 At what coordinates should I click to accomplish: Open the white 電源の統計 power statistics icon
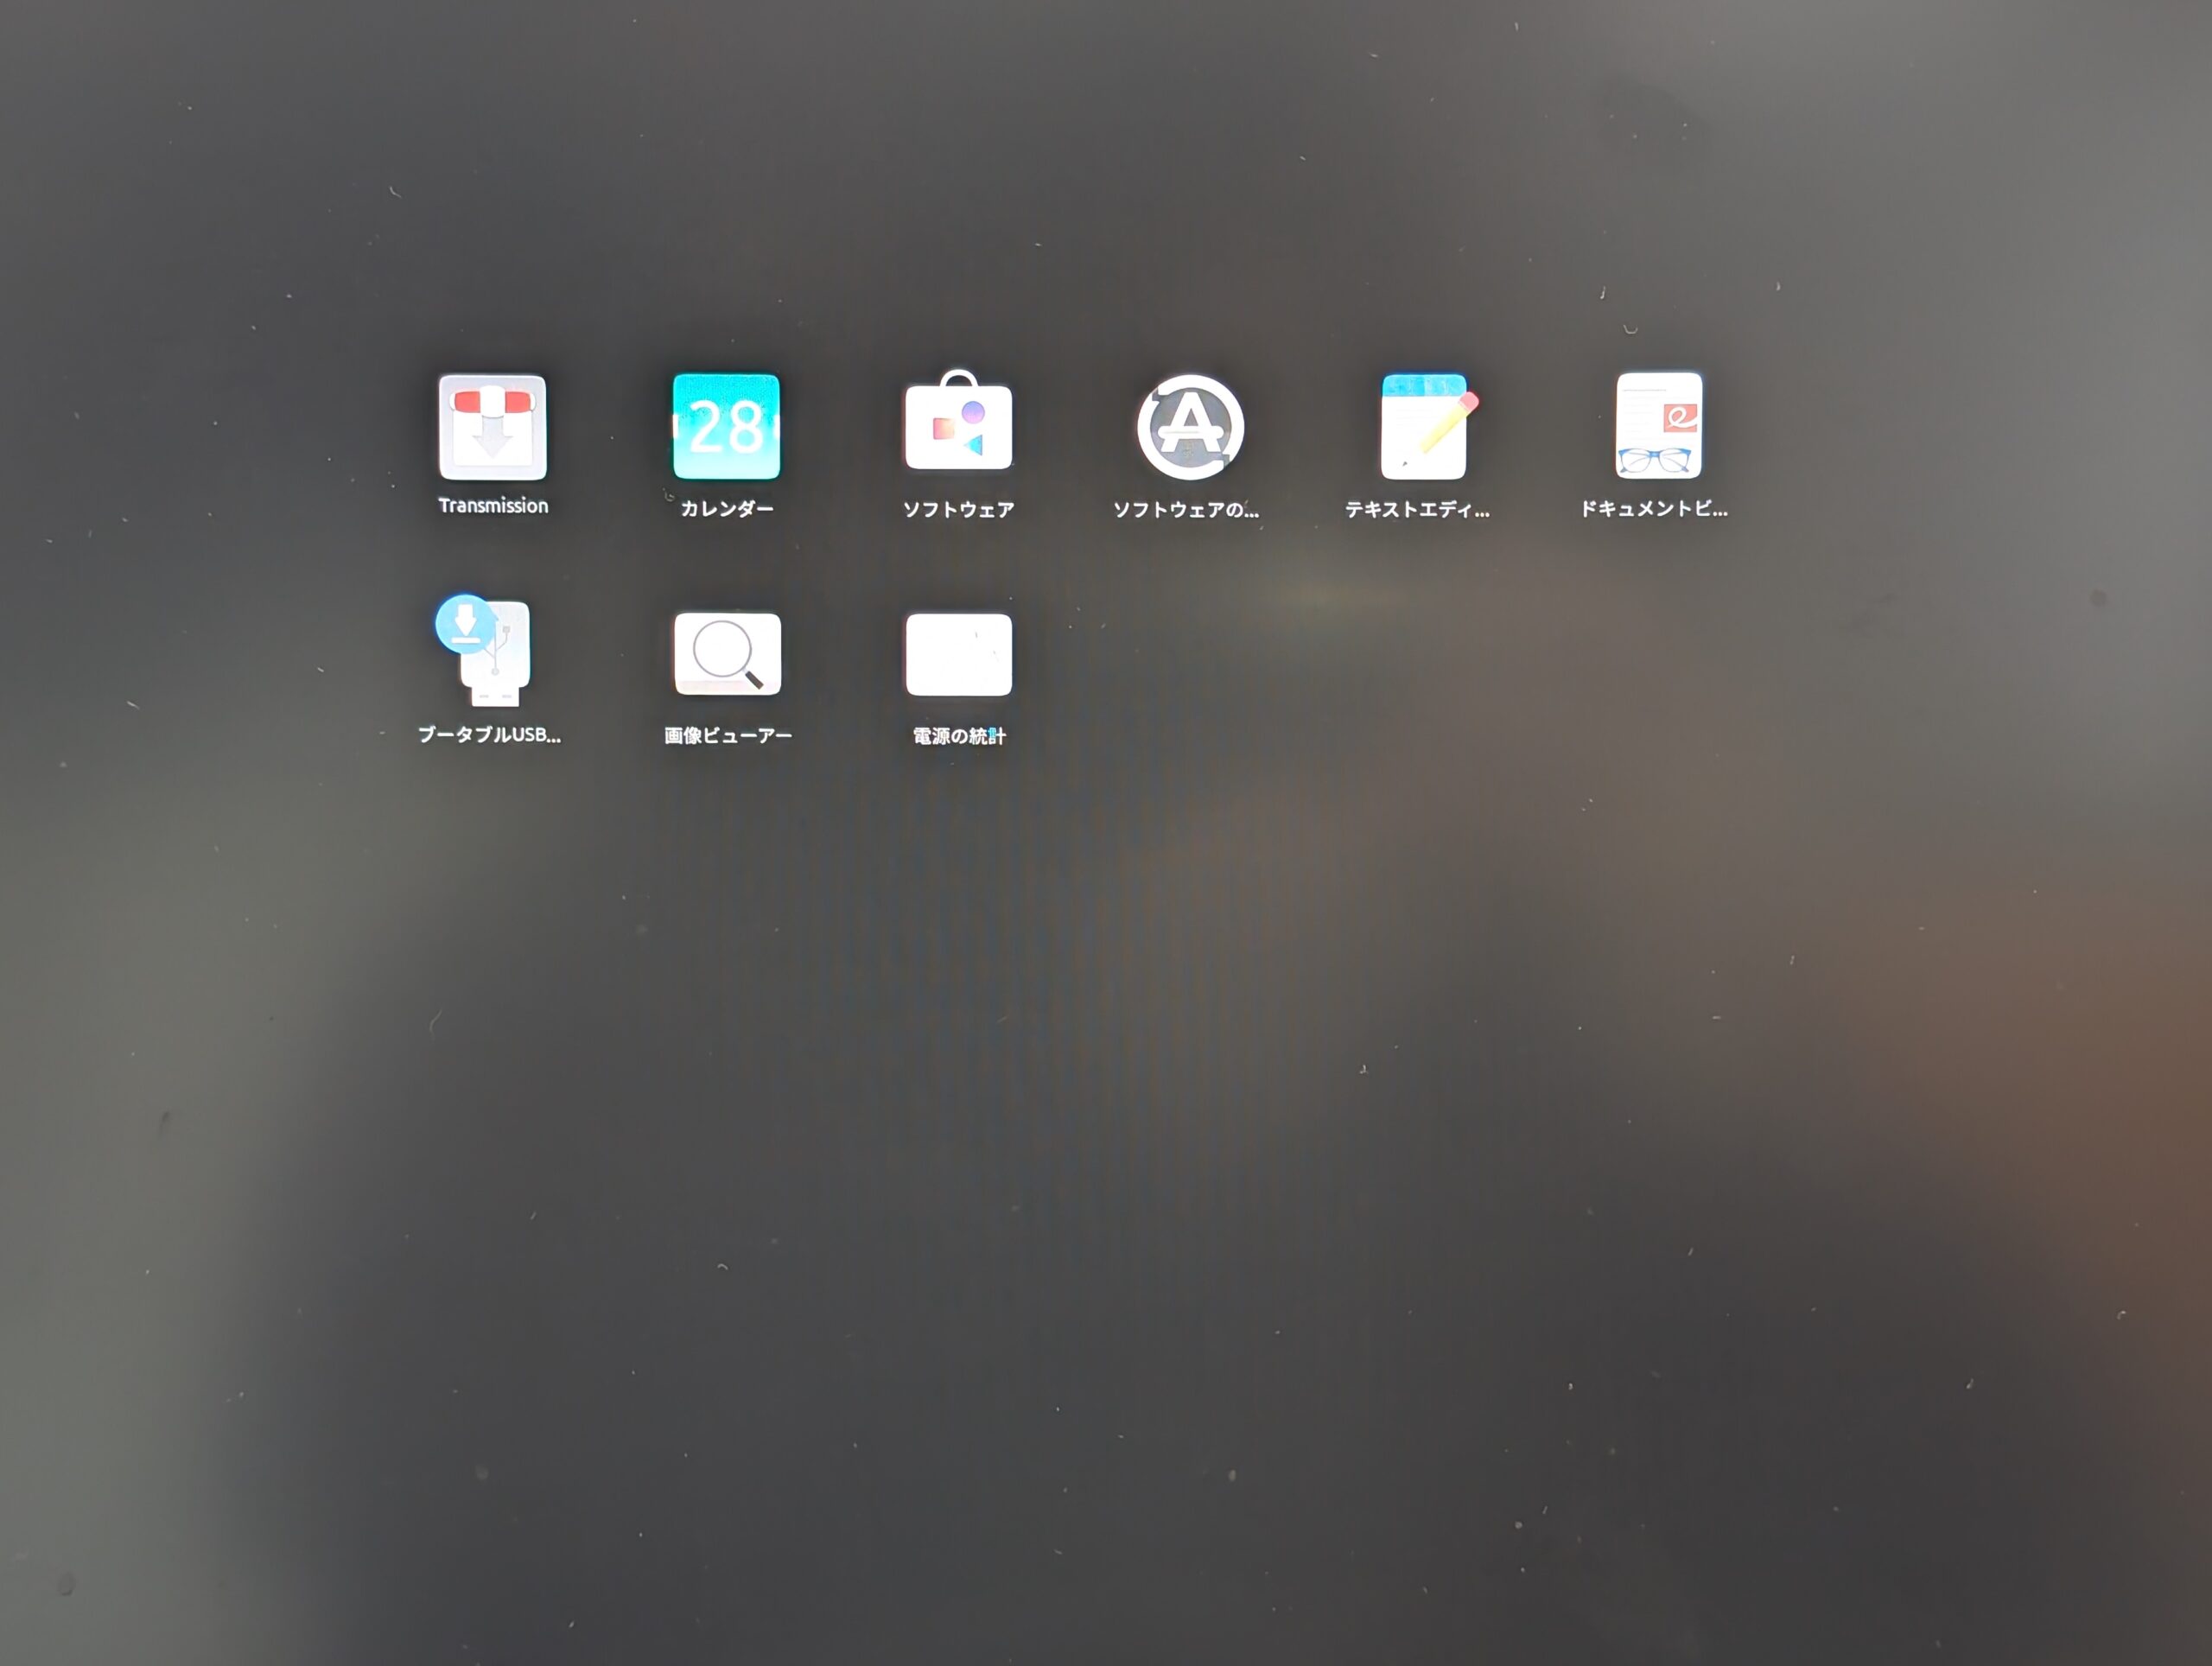(x=958, y=654)
